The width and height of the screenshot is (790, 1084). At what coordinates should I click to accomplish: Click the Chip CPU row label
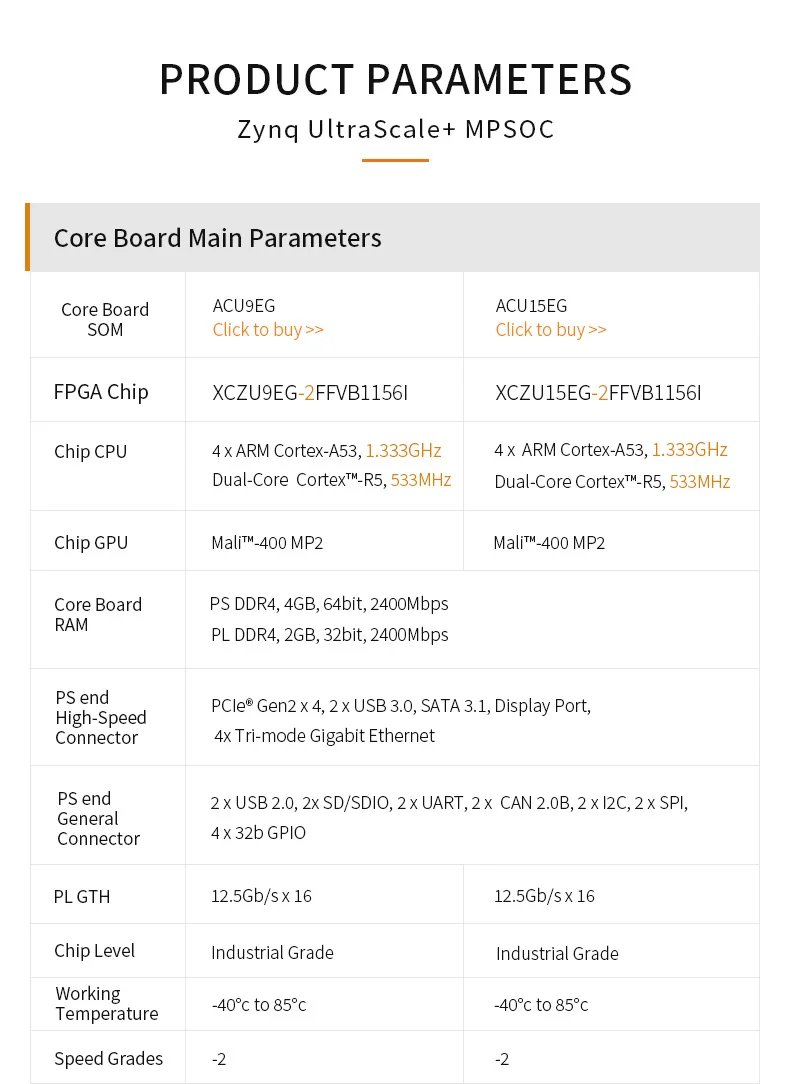pos(91,452)
